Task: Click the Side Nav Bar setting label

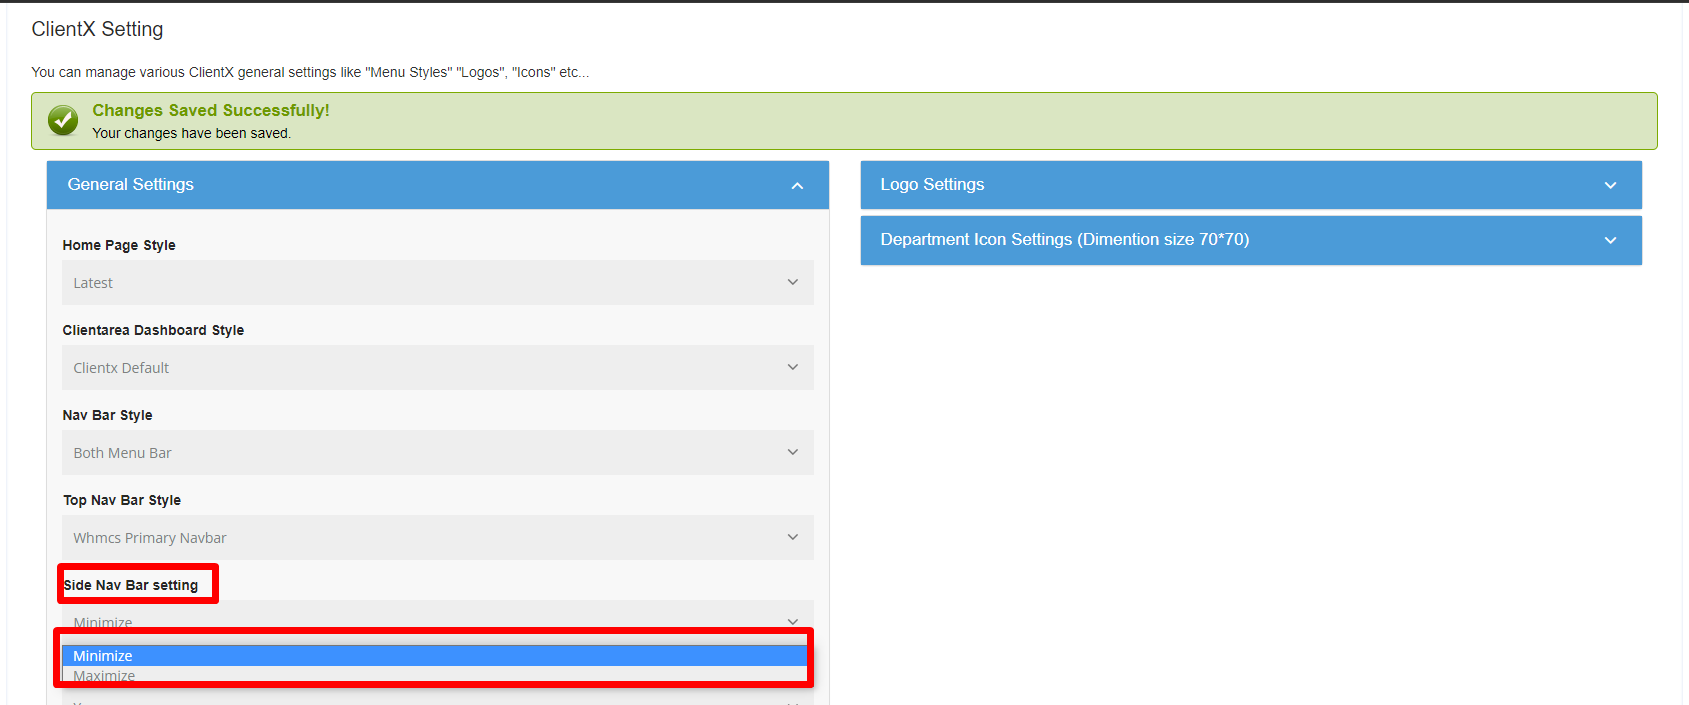Action: pos(131,585)
